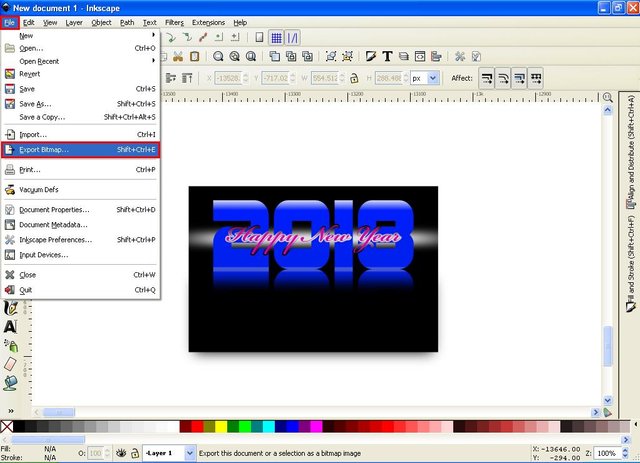Screen dimensions: 640x463
Task: Choose Inkscape Preferences... menu entry
Action: [80, 240]
